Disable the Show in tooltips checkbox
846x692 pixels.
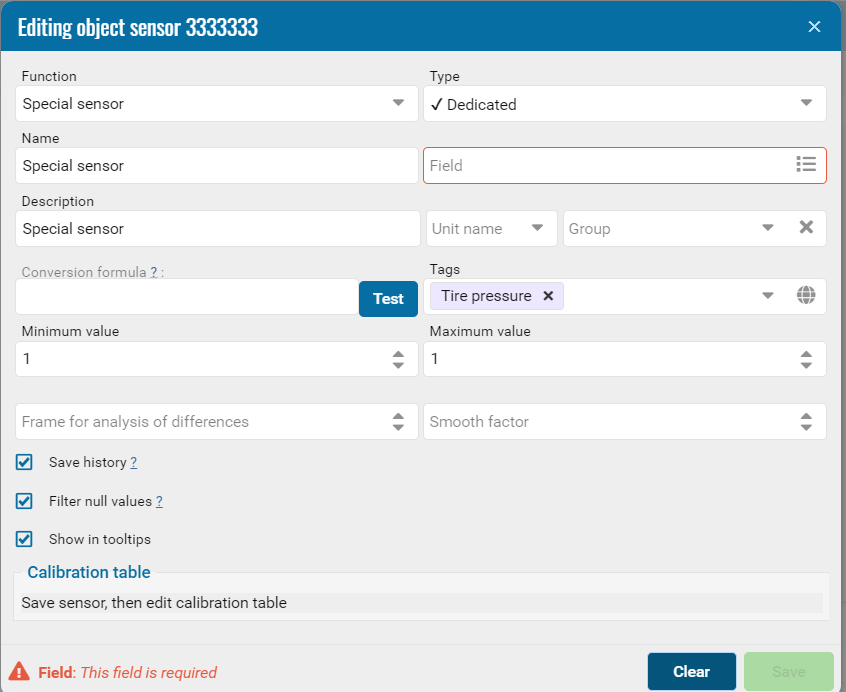(x=25, y=539)
